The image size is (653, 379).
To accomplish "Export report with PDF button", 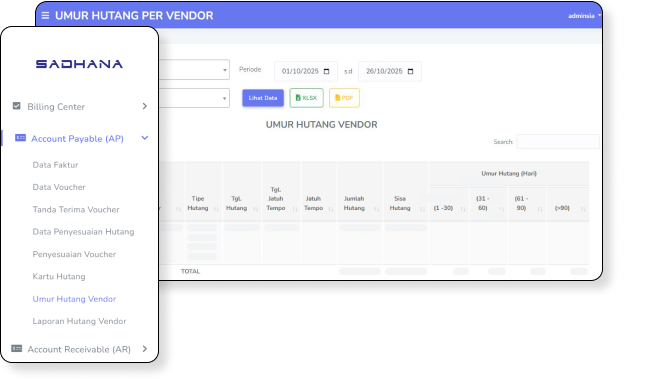I will tap(344, 98).
